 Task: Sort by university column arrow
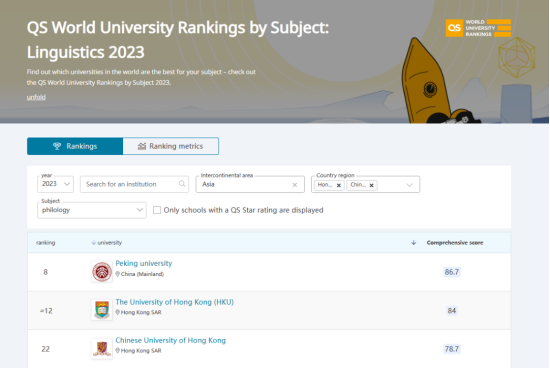94,242
